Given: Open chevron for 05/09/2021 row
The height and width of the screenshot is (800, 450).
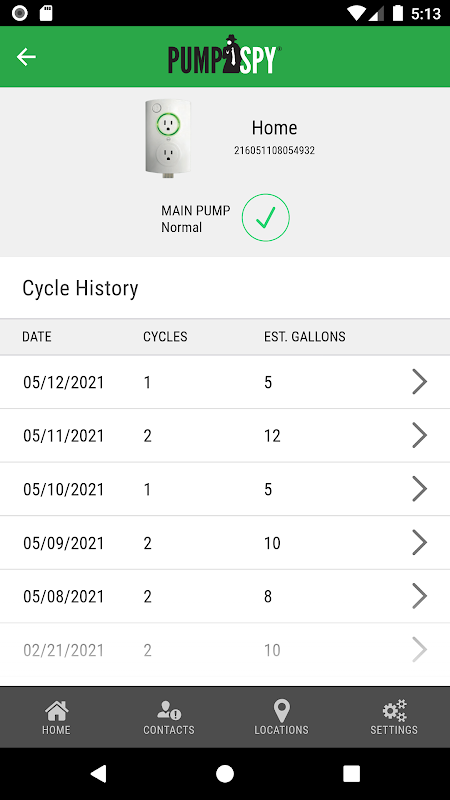Looking at the screenshot, I should pyautogui.click(x=419, y=543).
